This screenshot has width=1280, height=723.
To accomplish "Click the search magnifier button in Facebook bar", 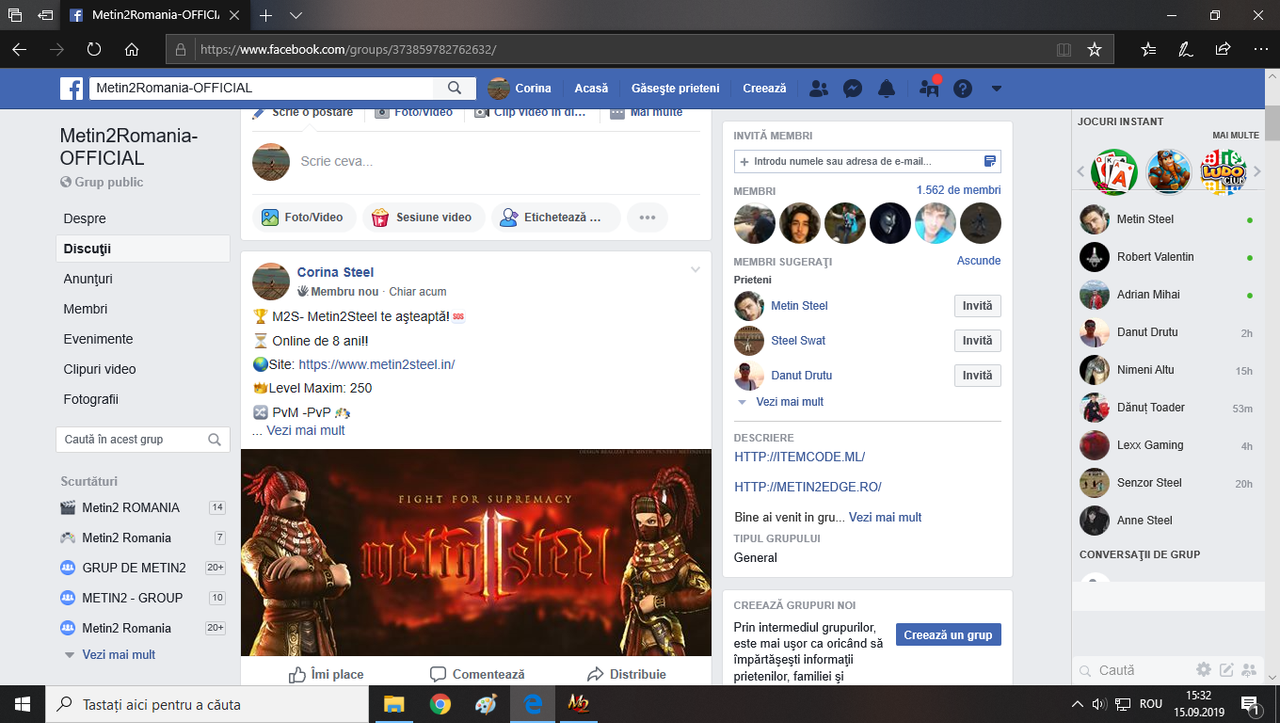I will [455, 88].
